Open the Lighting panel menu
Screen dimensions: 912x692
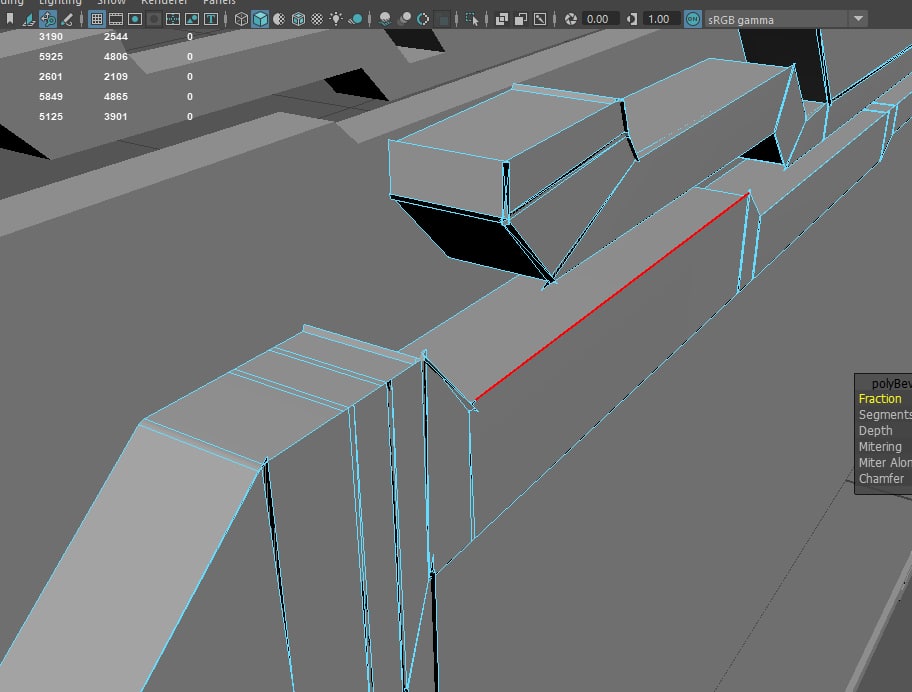coord(60,2)
